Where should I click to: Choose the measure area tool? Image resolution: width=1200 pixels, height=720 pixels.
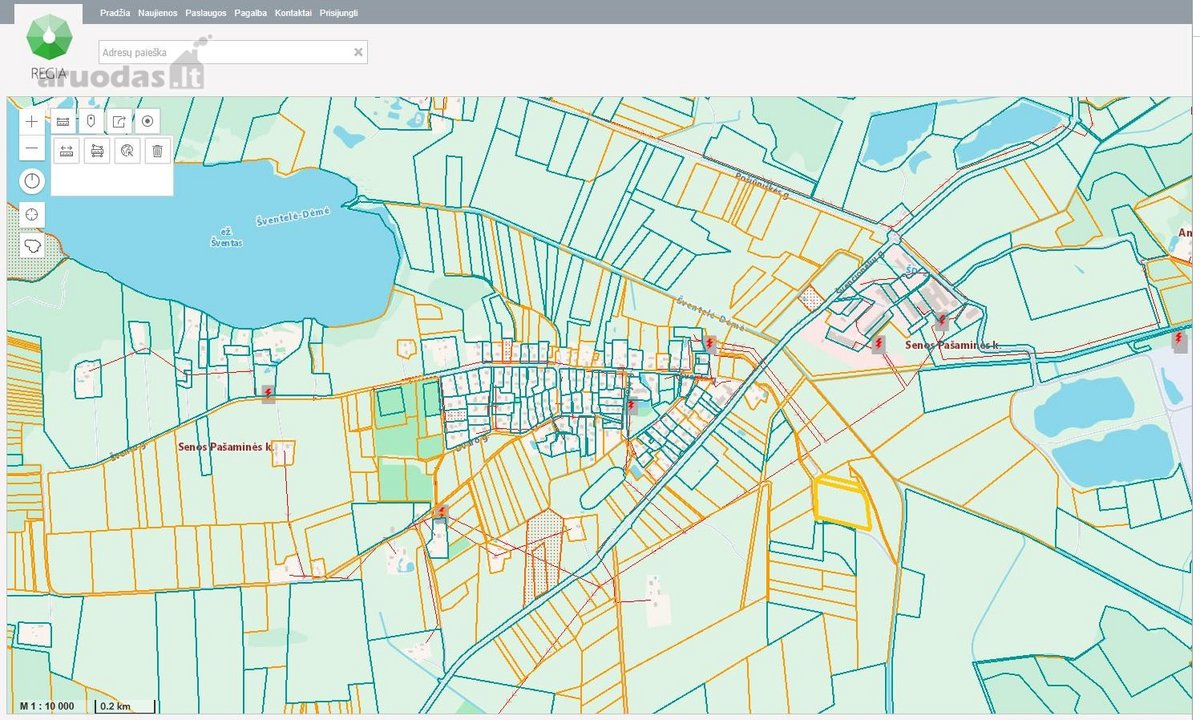click(97, 151)
